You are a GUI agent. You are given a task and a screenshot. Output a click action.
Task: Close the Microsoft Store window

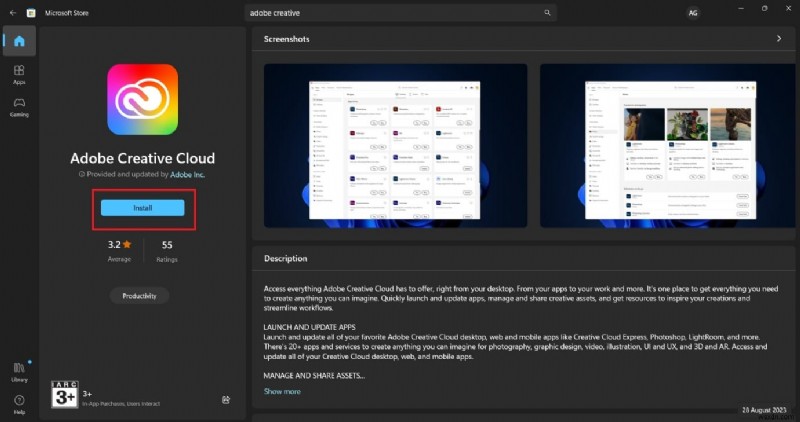[x=788, y=8]
